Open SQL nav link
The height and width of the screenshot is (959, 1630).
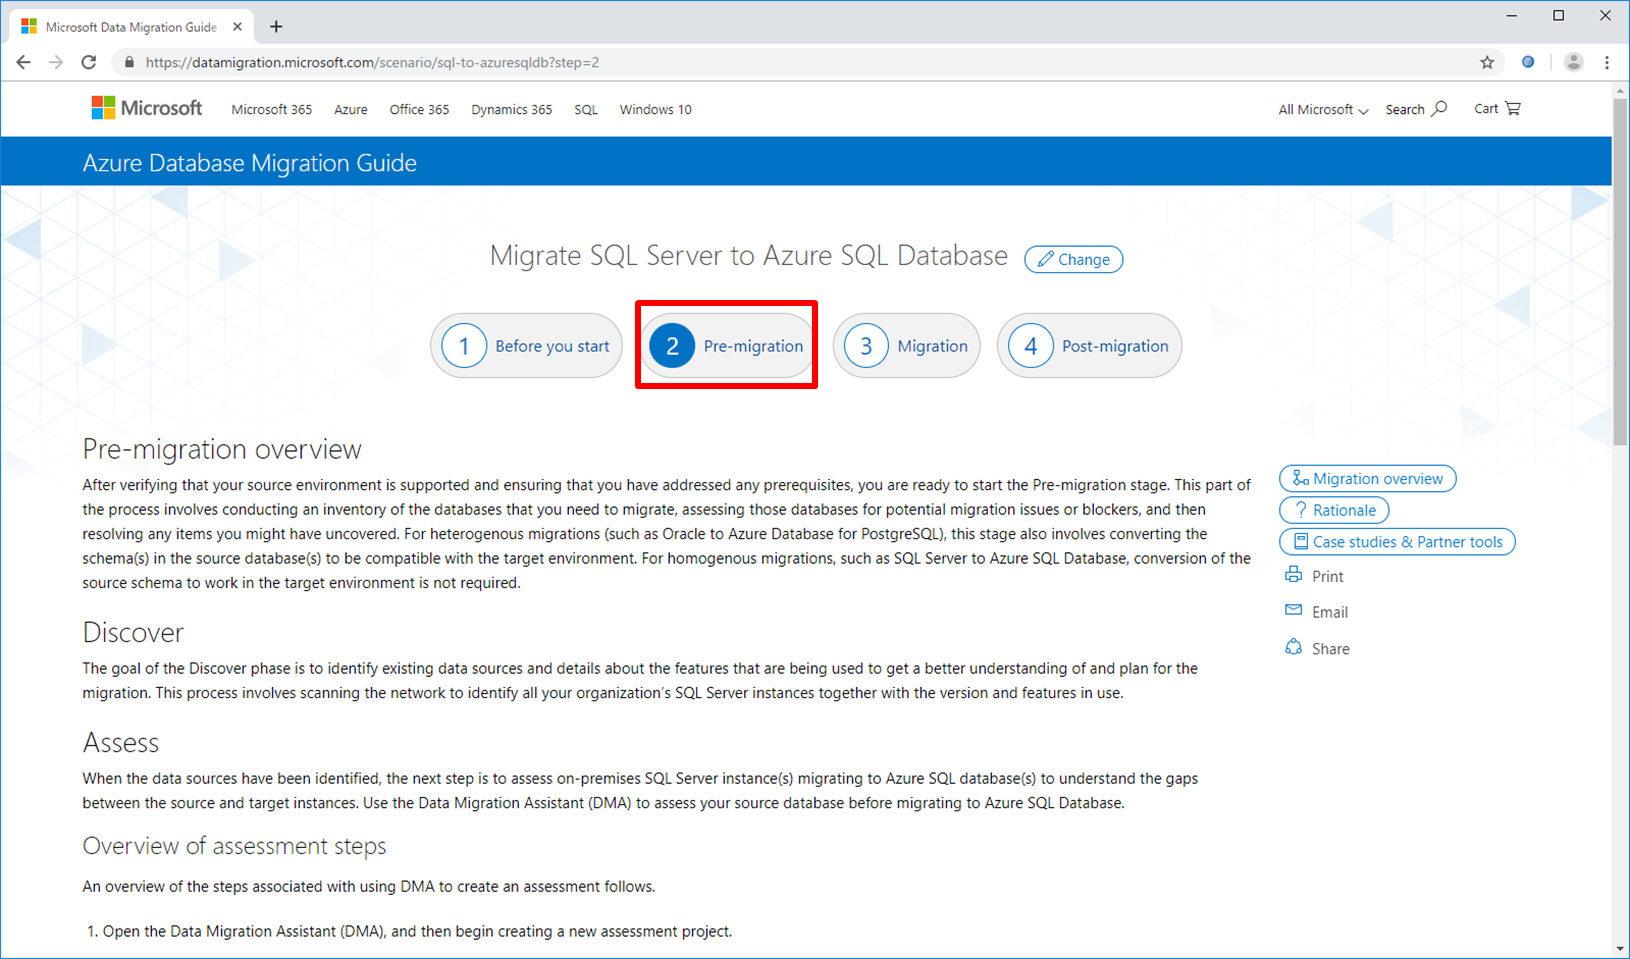pyautogui.click(x=586, y=109)
